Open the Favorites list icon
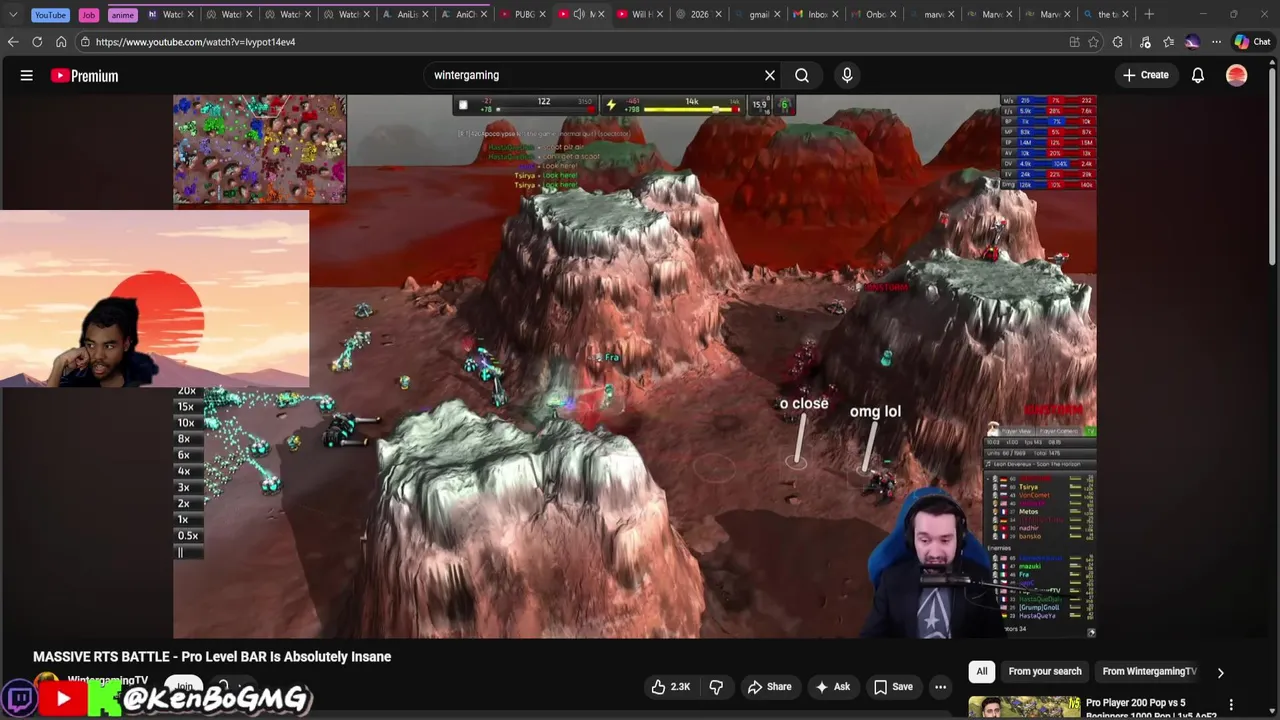 tap(1168, 42)
